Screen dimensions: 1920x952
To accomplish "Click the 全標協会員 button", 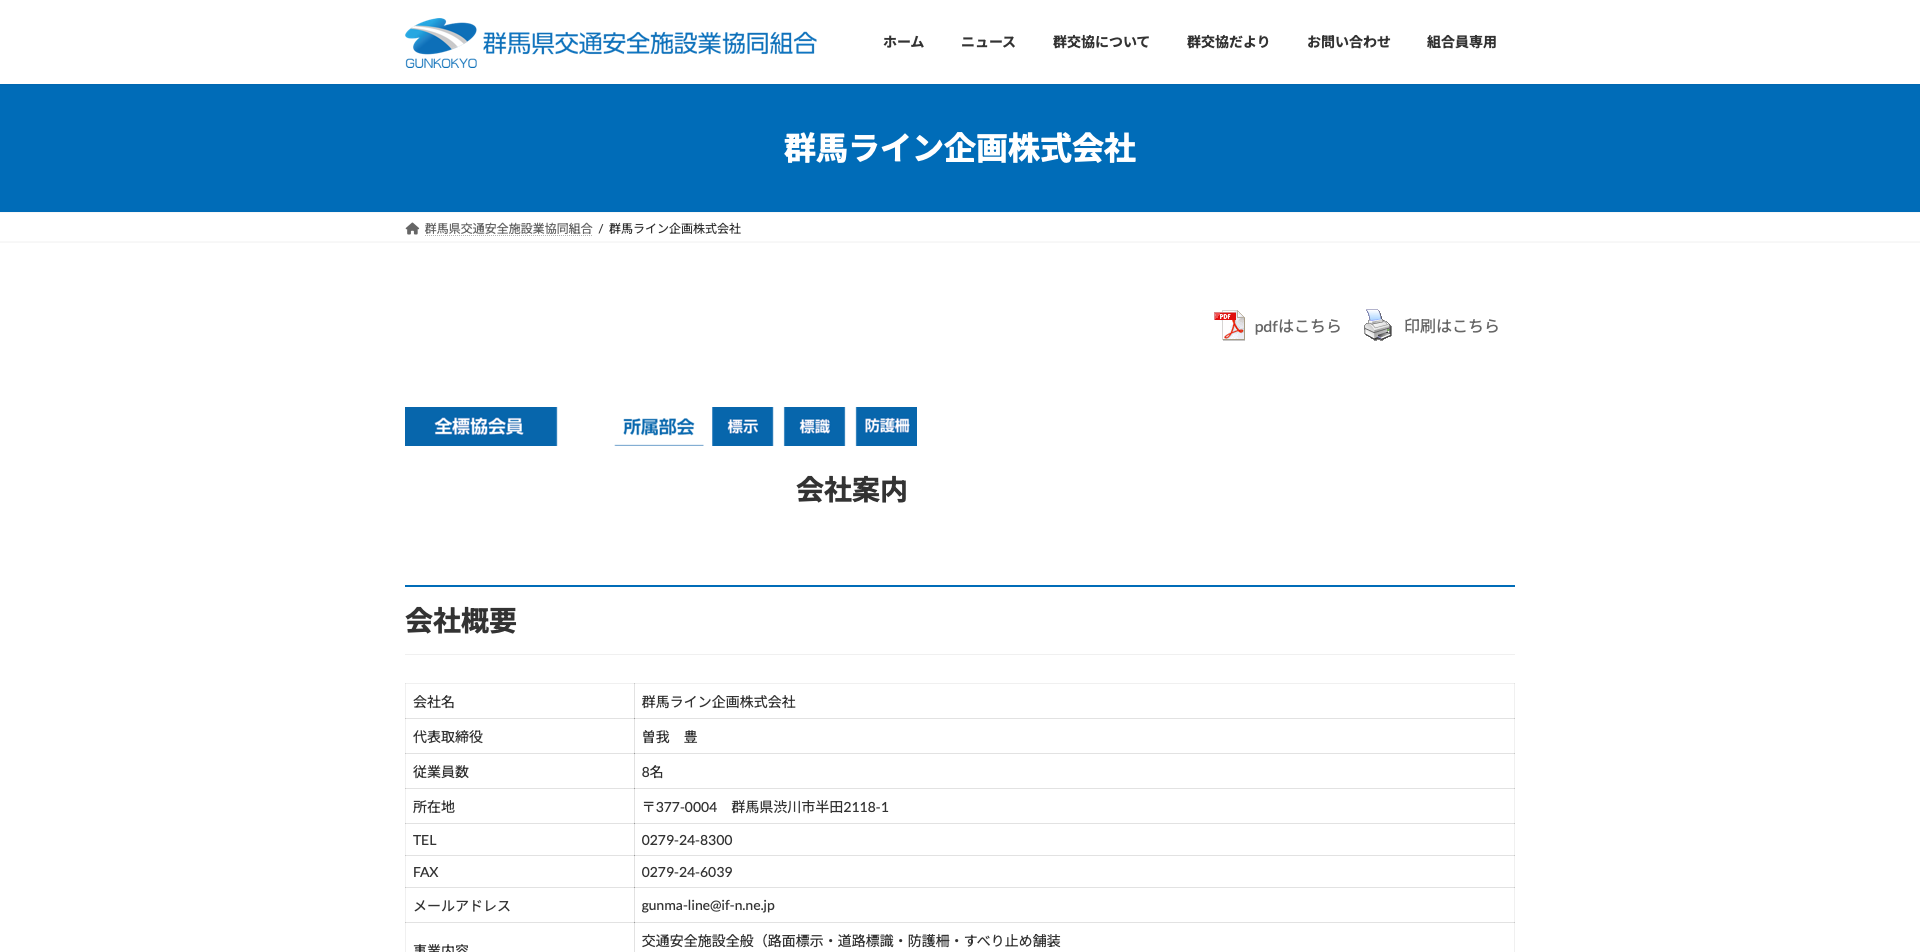I will click(480, 426).
